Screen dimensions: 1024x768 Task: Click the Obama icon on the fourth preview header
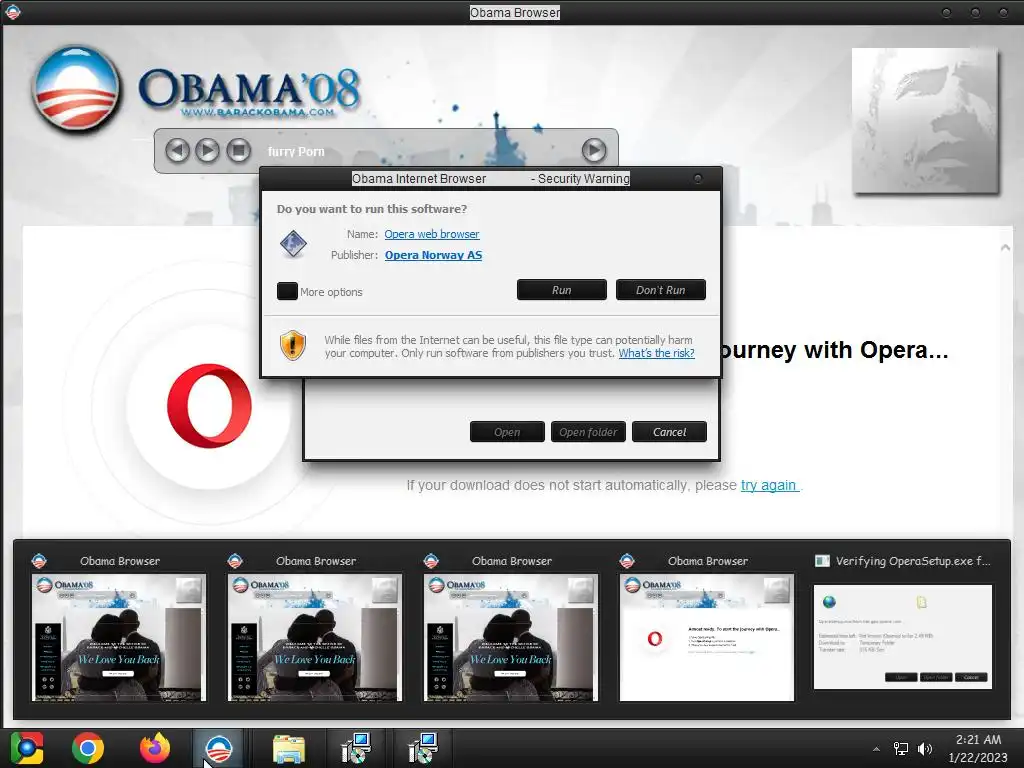pos(628,560)
